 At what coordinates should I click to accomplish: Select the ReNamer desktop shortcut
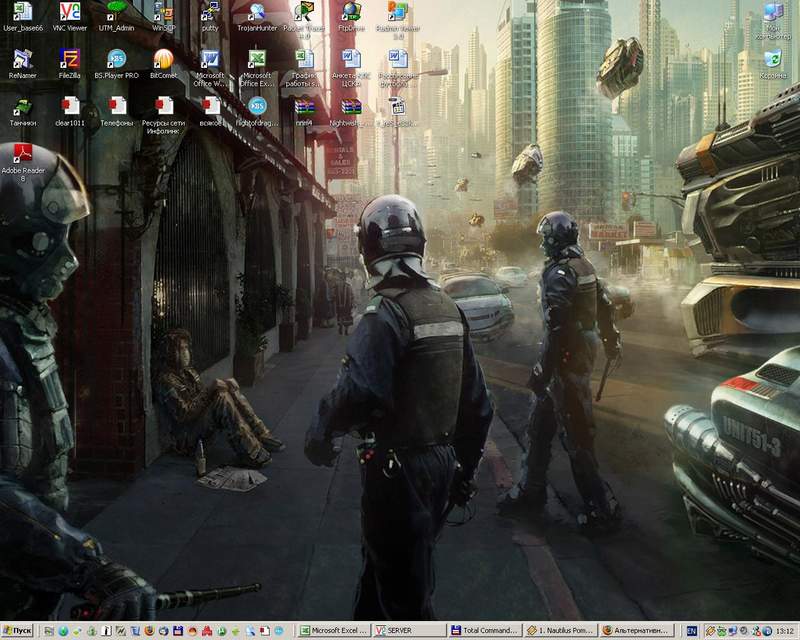[x=22, y=64]
